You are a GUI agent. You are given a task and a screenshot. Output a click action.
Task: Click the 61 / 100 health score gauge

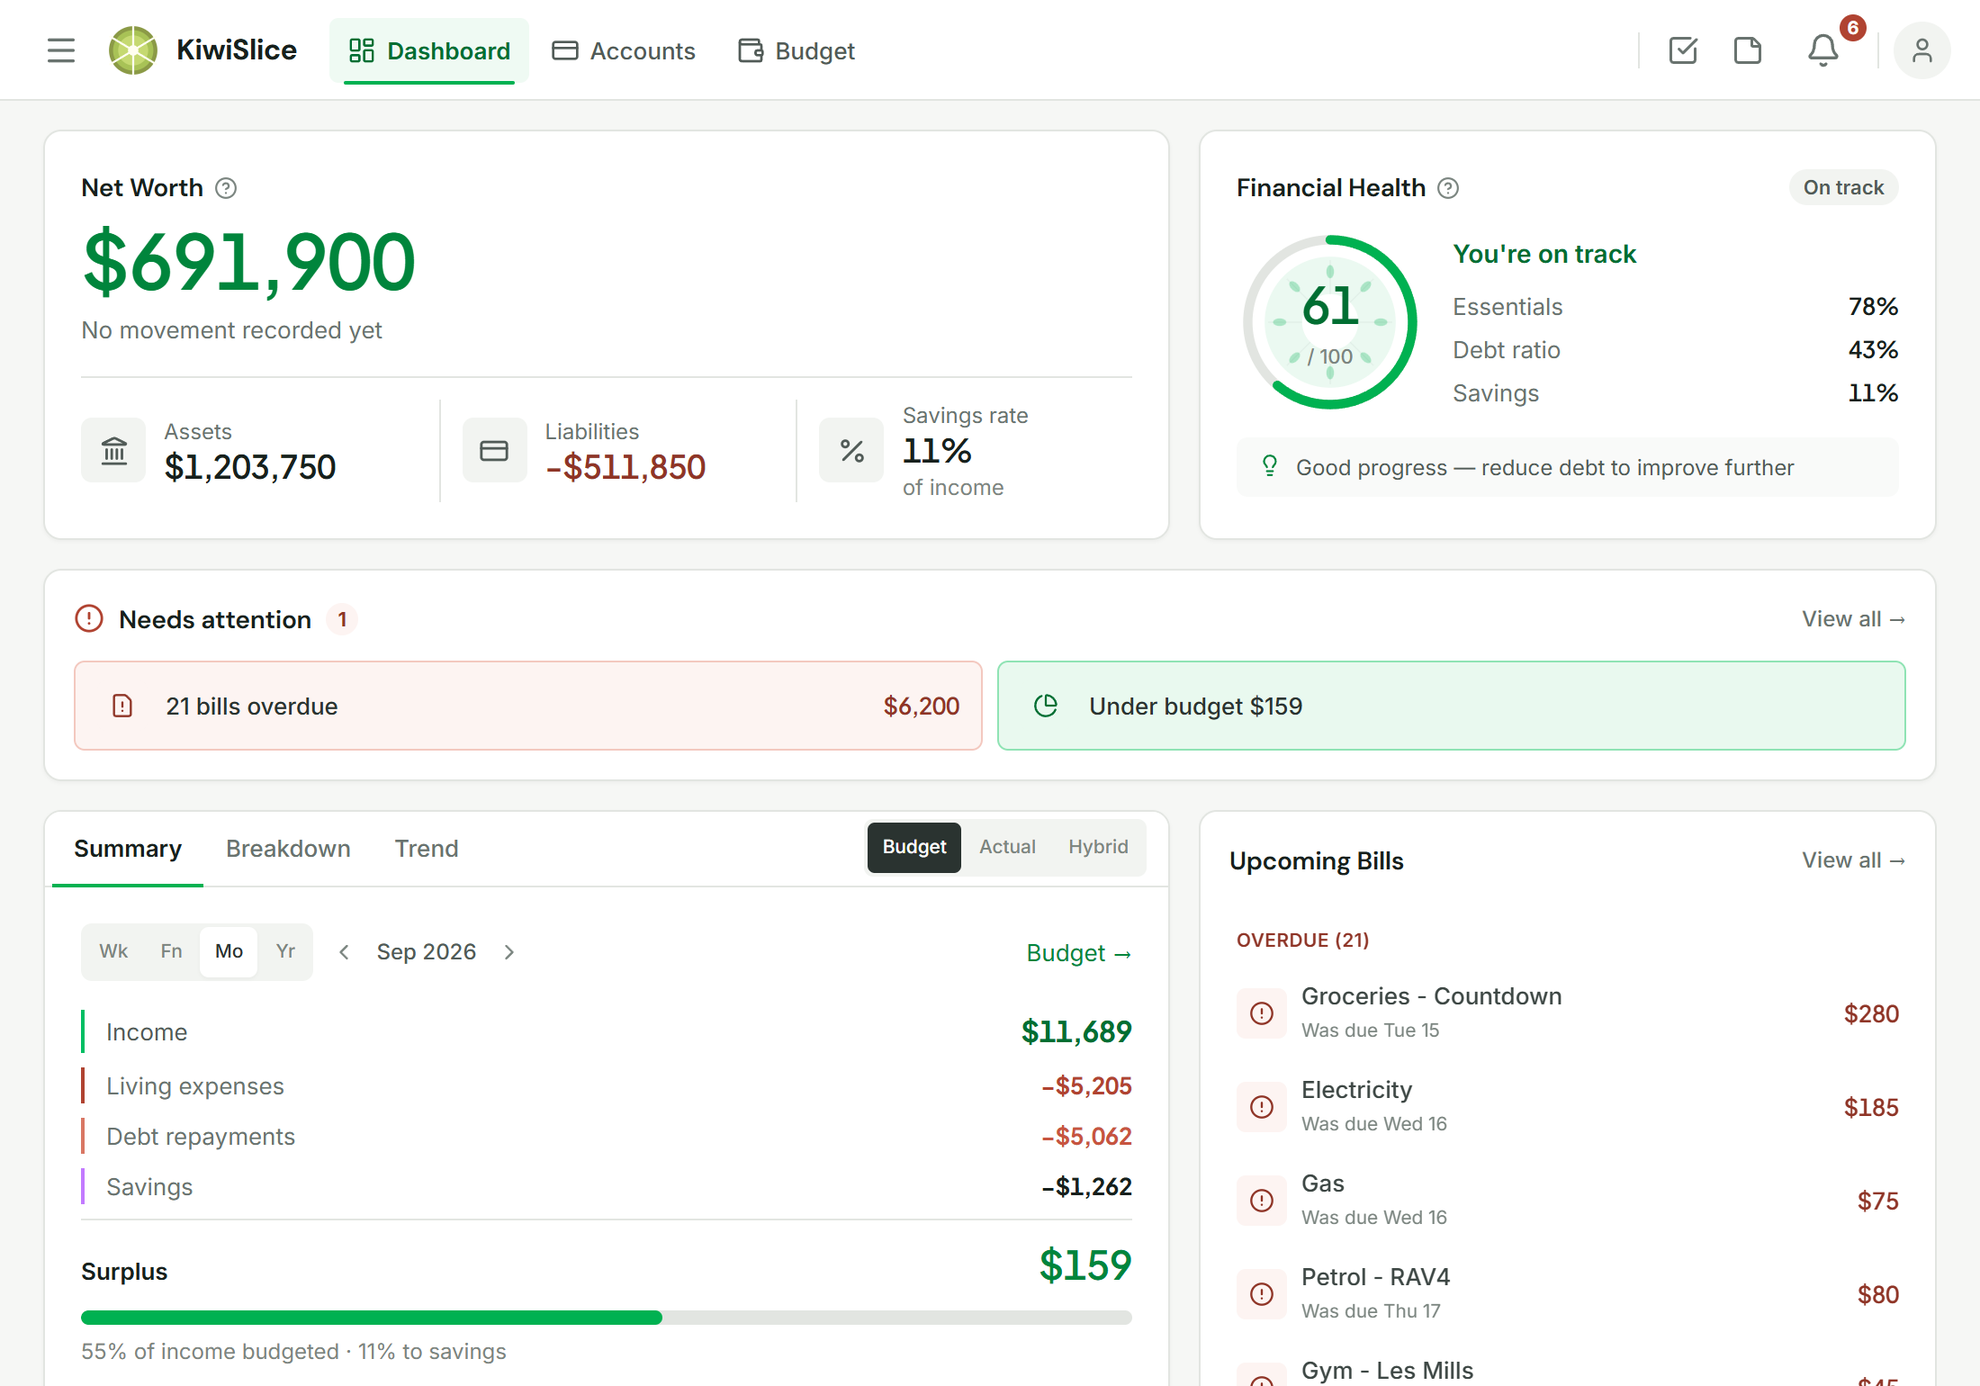[x=1329, y=322]
